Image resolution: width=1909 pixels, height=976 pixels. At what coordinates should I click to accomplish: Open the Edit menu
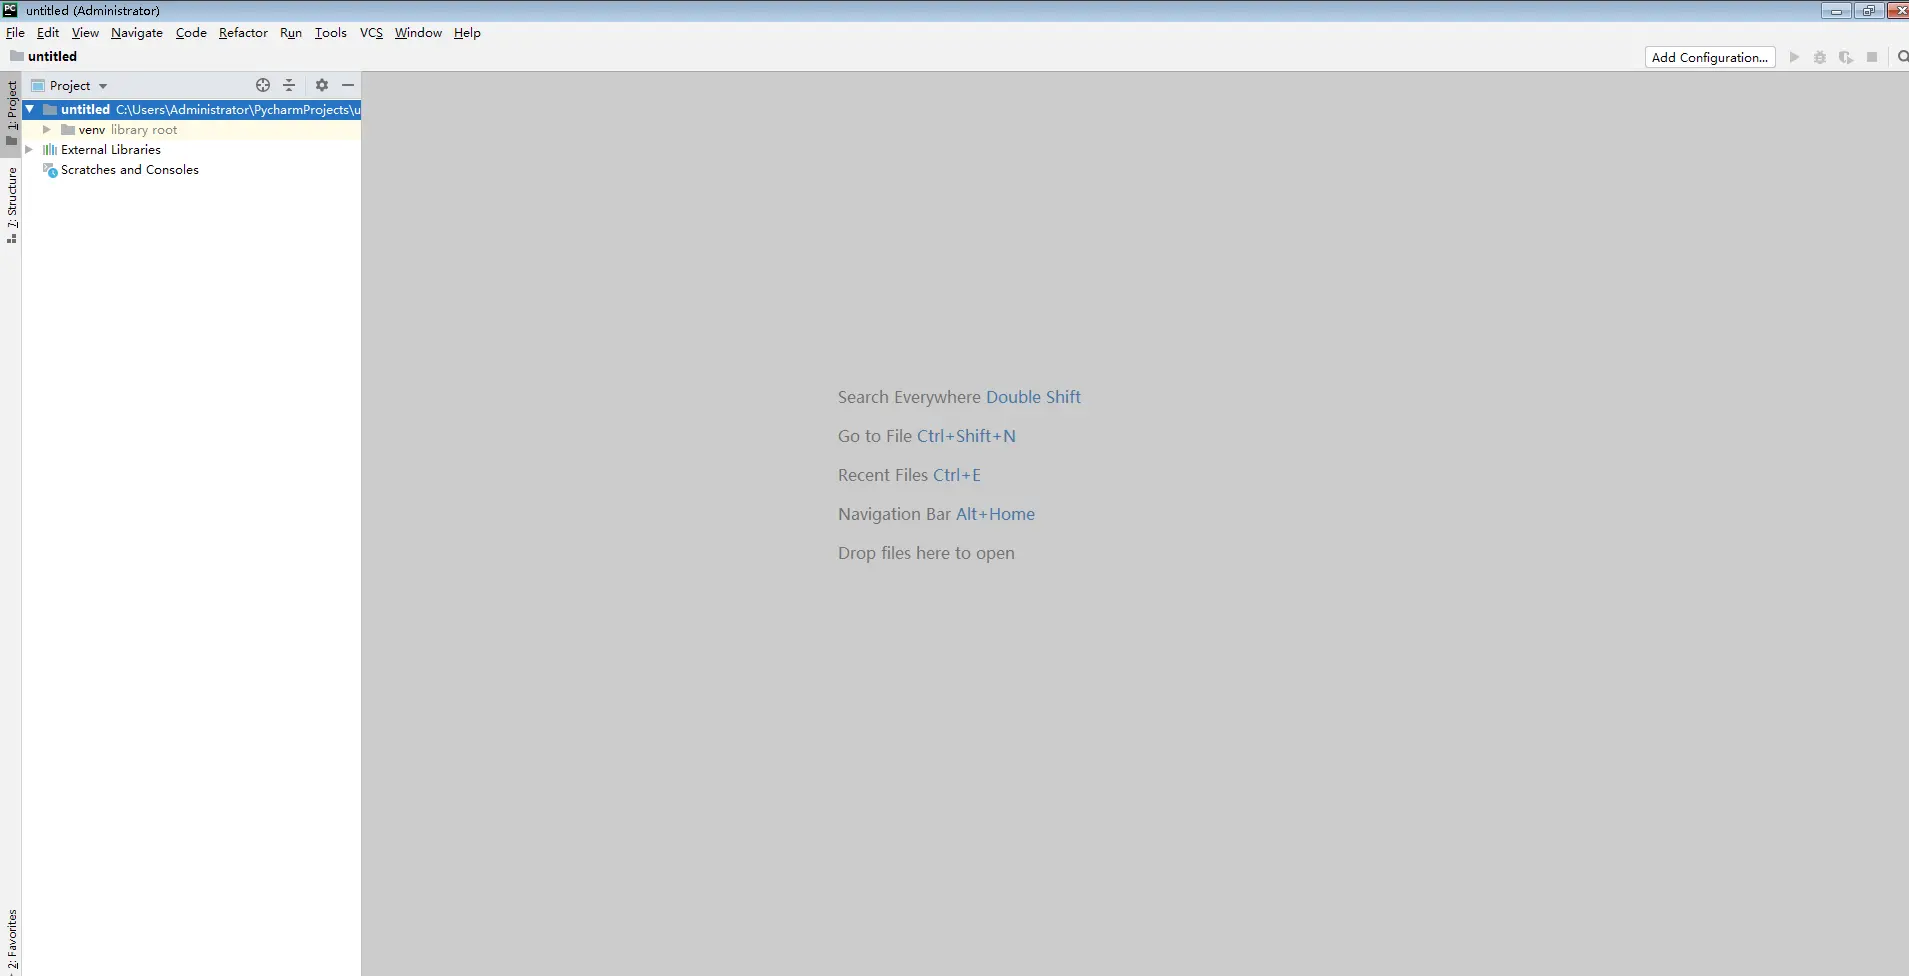(x=48, y=33)
